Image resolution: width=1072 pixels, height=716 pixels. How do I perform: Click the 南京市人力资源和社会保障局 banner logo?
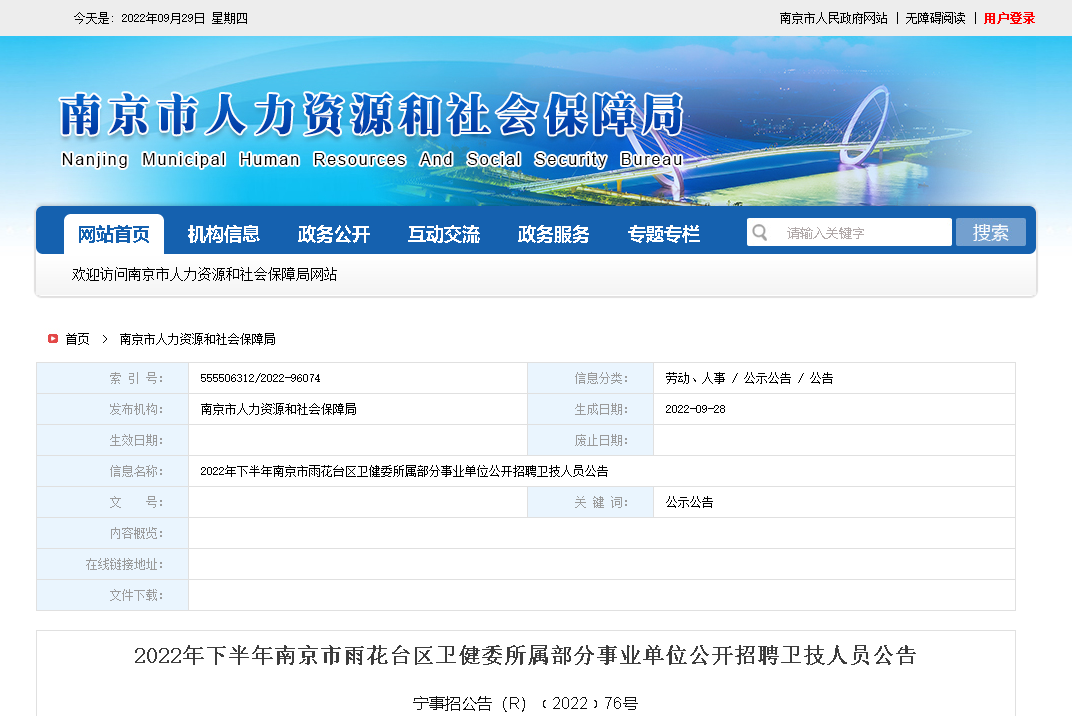coord(371,128)
